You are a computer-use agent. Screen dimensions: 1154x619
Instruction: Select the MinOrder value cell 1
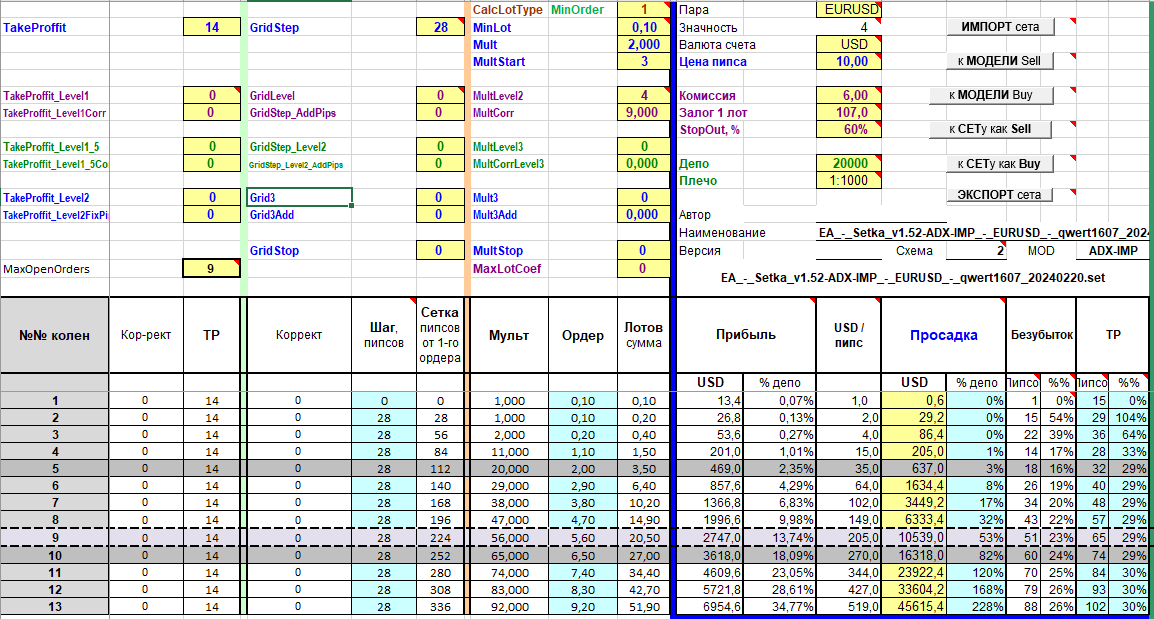(644, 10)
